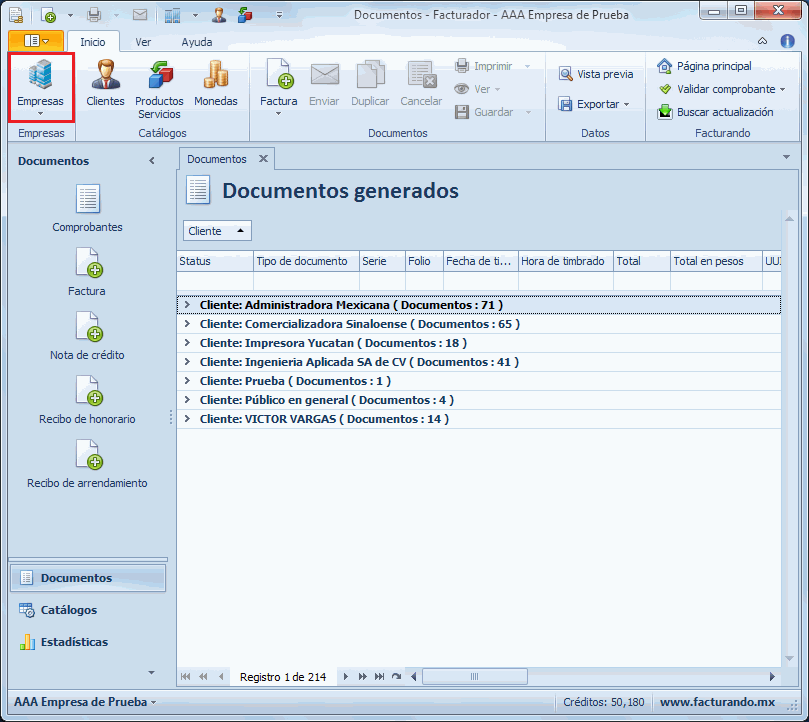Screen dimensions: 809x722
Task: Click the Cliente grouping sort button
Action: pyautogui.click(x=217, y=231)
